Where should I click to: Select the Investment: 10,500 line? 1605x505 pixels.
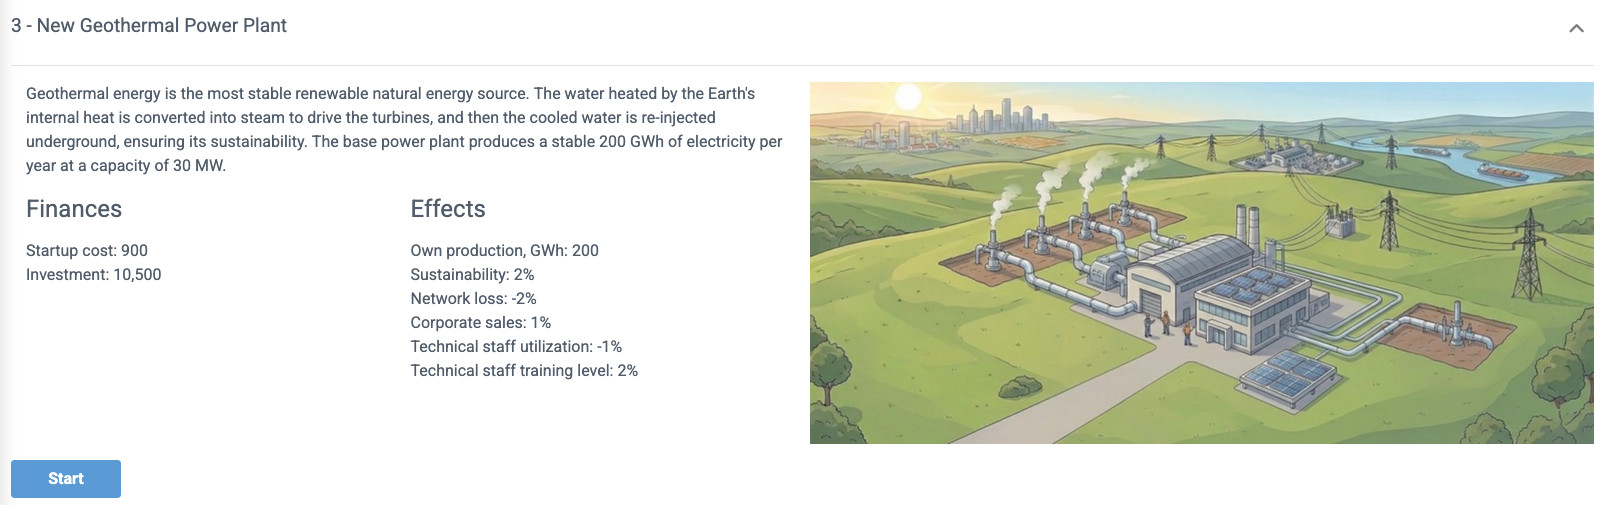point(94,275)
